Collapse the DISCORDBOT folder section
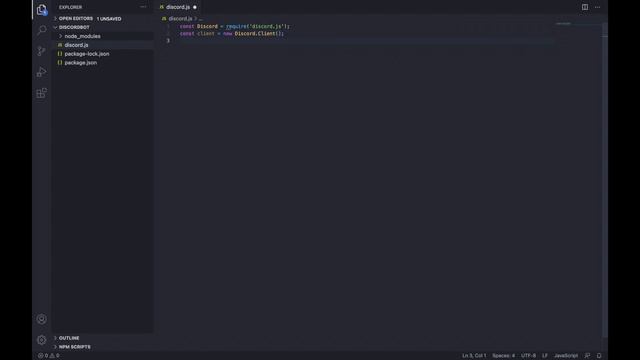640x360 pixels. tap(56, 27)
